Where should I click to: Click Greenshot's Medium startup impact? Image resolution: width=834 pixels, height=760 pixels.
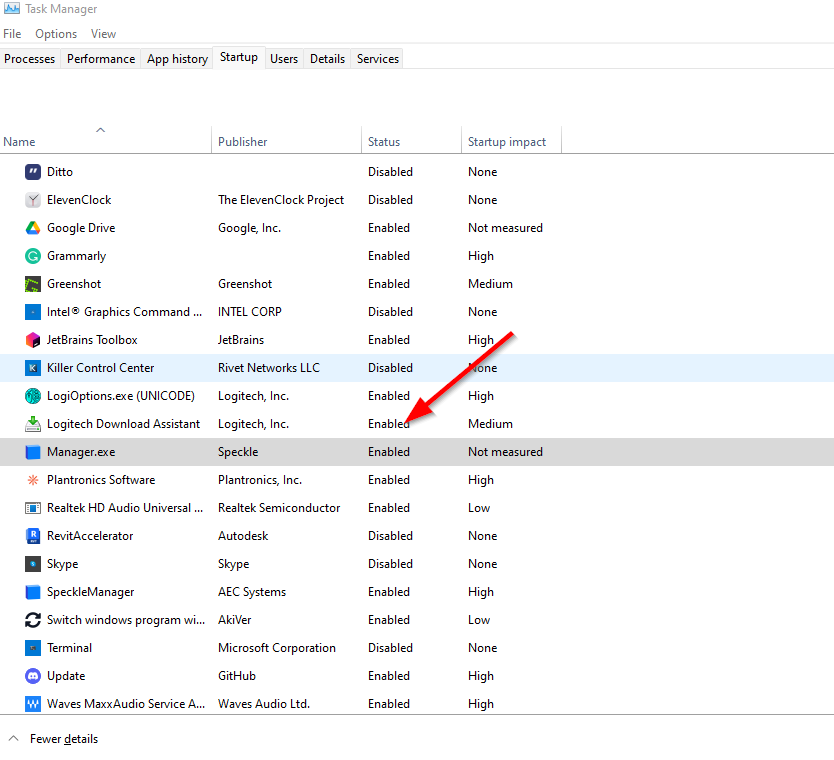(x=490, y=284)
